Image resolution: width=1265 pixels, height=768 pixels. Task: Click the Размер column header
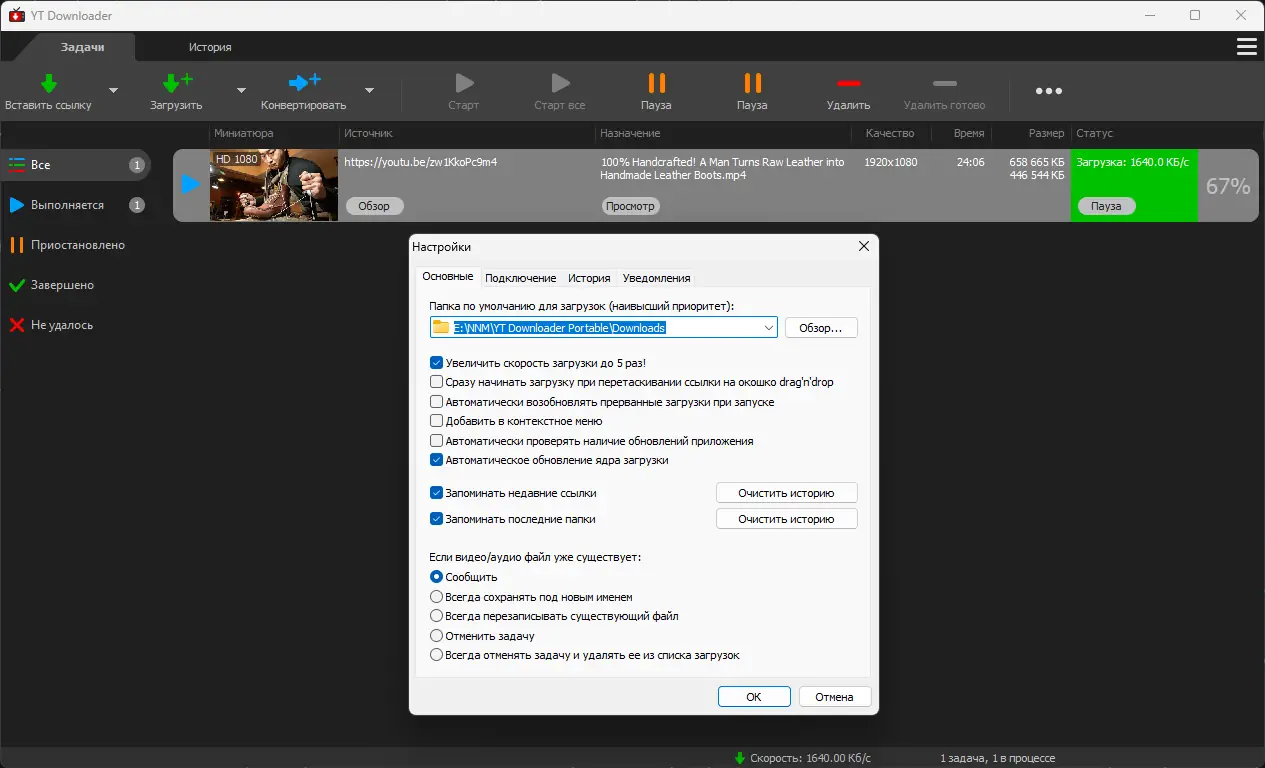[x=1046, y=133]
